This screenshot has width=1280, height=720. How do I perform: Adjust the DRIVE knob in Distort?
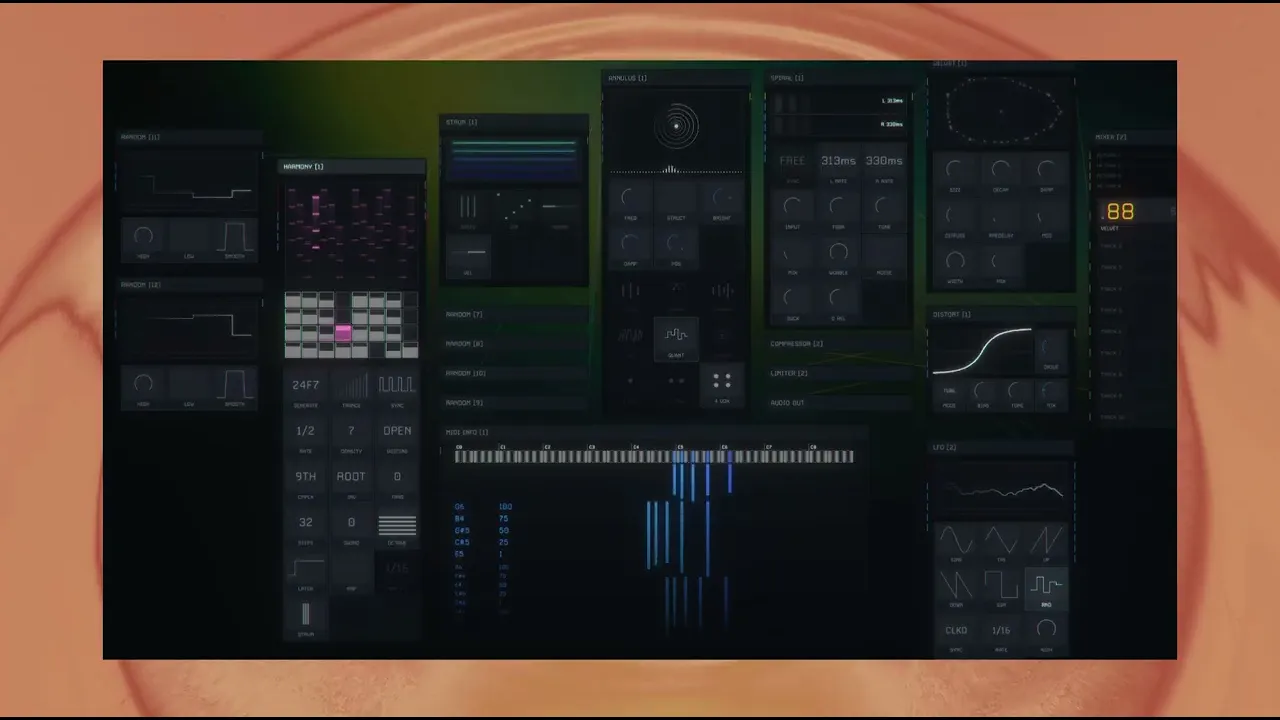[1050, 348]
